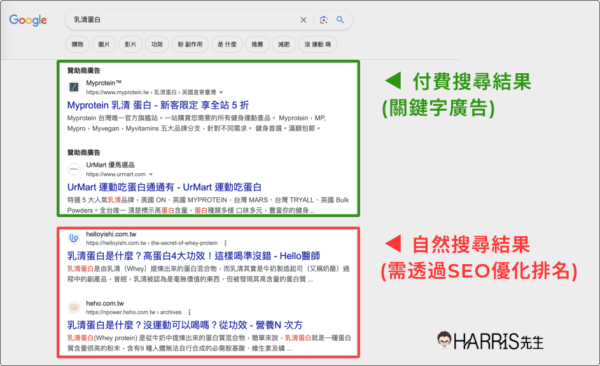The width and height of the screenshot is (600, 366).
Task: Click the heho.com.tw site name
Action: (x=105, y=303)
